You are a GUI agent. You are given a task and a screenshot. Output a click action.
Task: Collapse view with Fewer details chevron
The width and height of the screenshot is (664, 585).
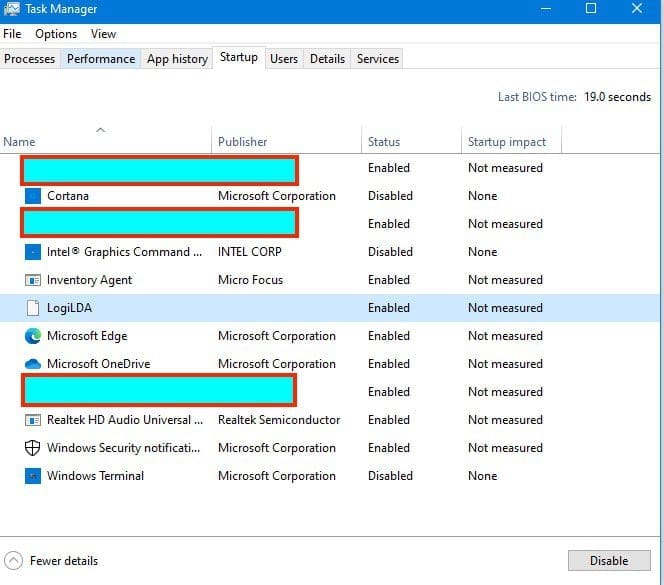tap(14, 561)
